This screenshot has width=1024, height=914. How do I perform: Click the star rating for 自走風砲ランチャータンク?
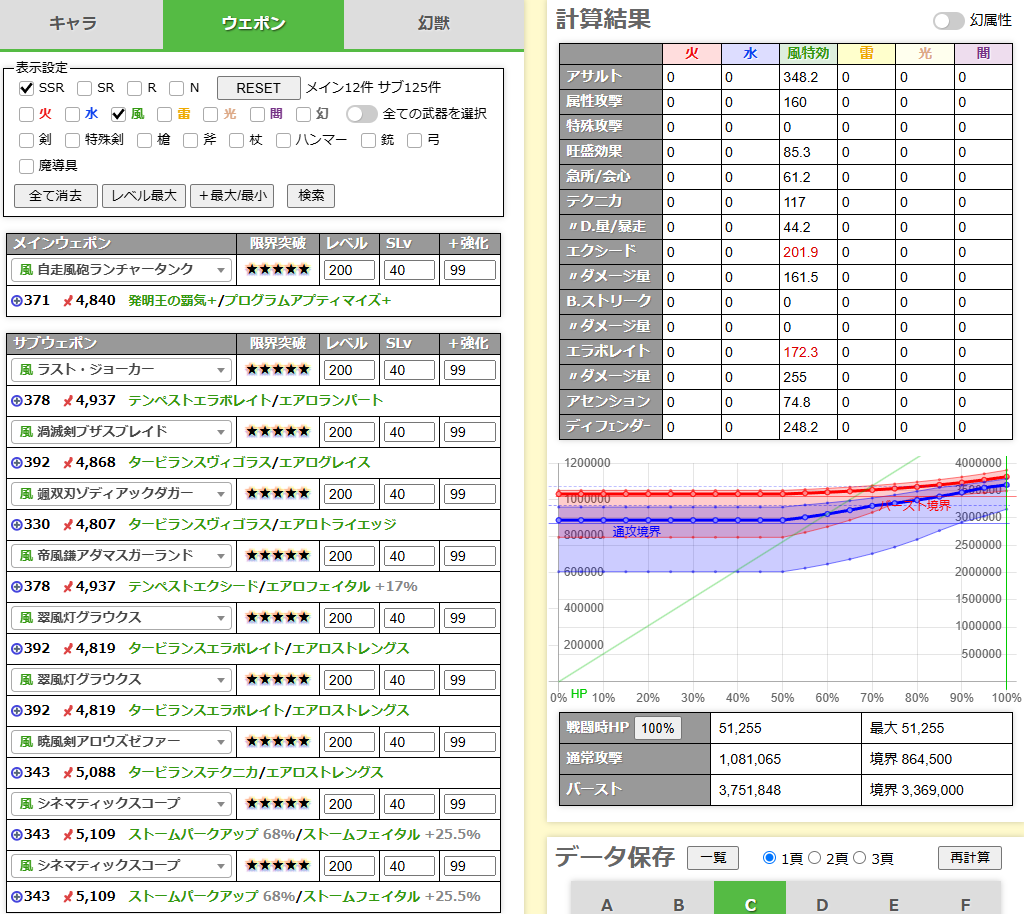click(277, 270)
